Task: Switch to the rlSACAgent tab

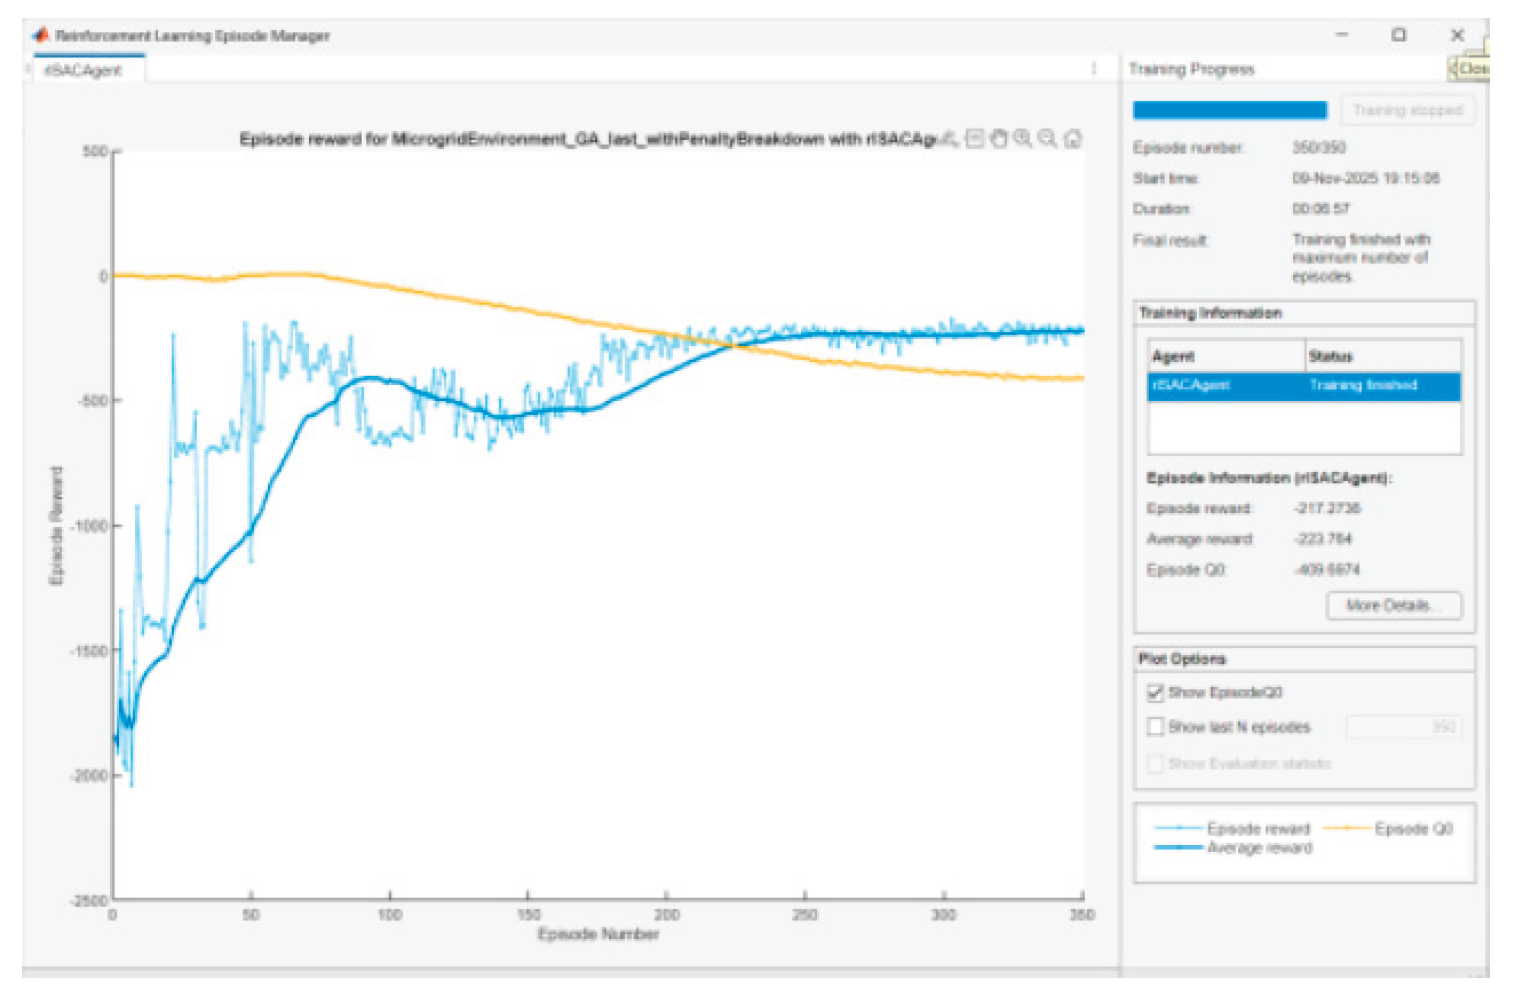Action: point(83,70)
